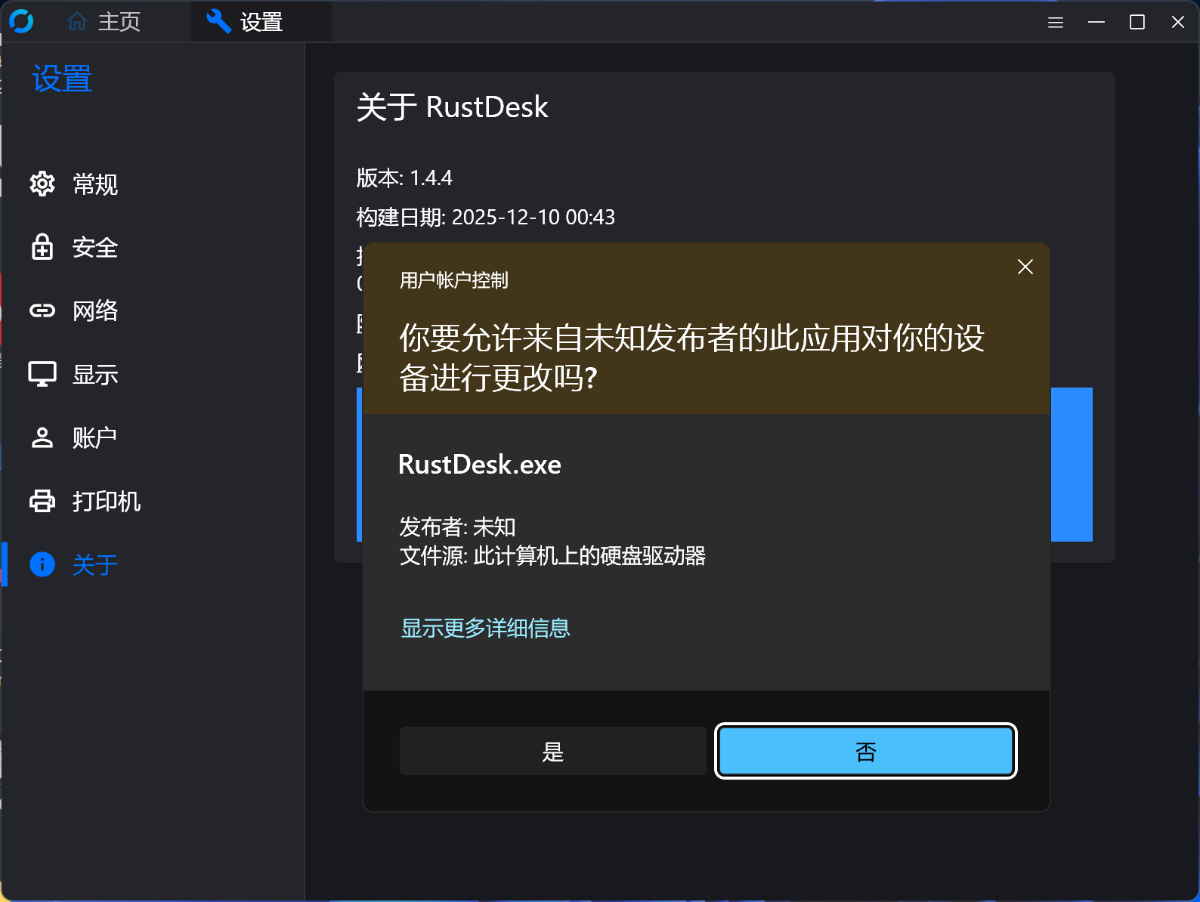Image resolution: width=1200 pixels, height=902 pixels.
Task: Click 否 to deny changes
Action: tap(866, 752)
